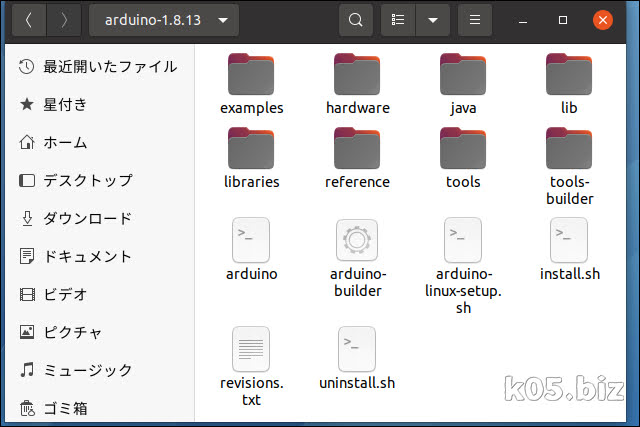This screenshot has width=640, height=427.
Task: Click the examples file name label
Action: tap(251, 108)
